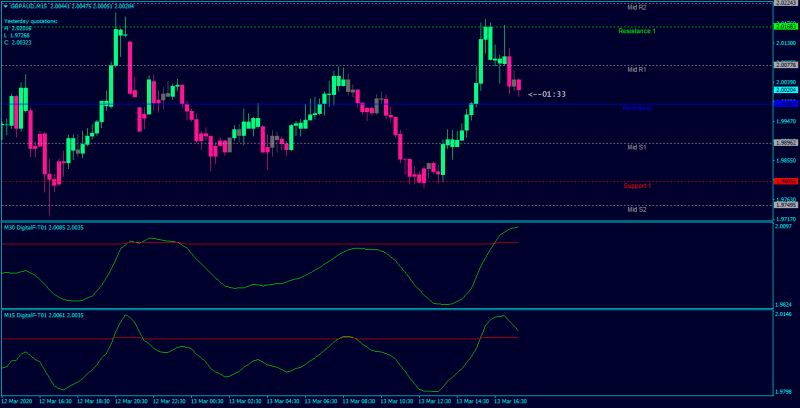Screen dimensions: 800x408
Task: Click the blue 'Pivot level' label
Action: click(637, 108)
